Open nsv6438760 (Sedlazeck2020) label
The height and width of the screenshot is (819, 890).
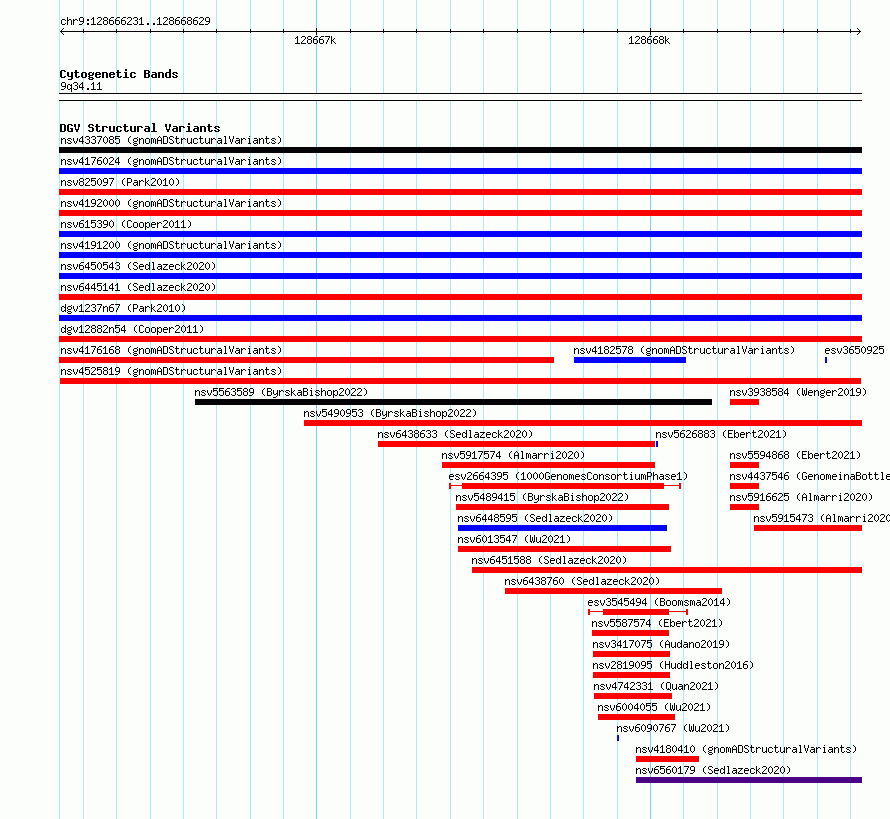[582, 581]
